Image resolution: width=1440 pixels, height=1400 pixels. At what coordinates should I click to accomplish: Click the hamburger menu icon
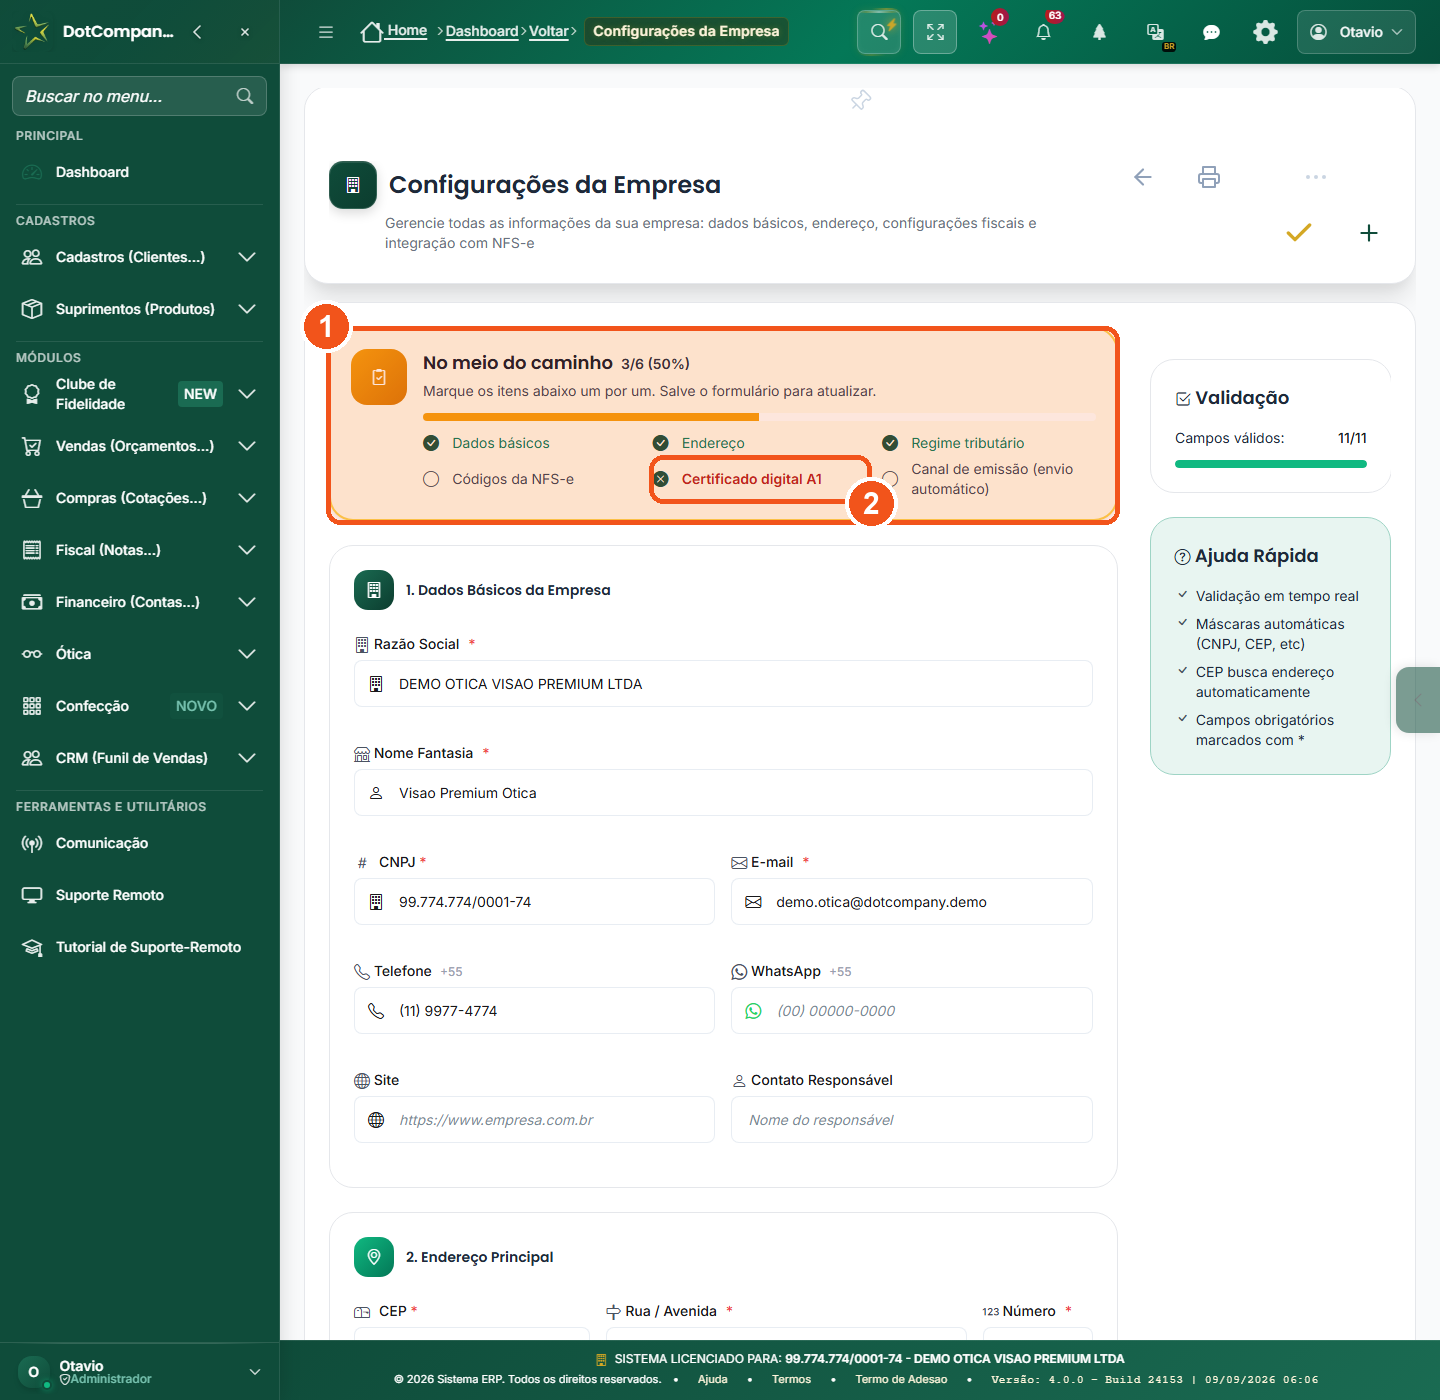click(326, 32)
